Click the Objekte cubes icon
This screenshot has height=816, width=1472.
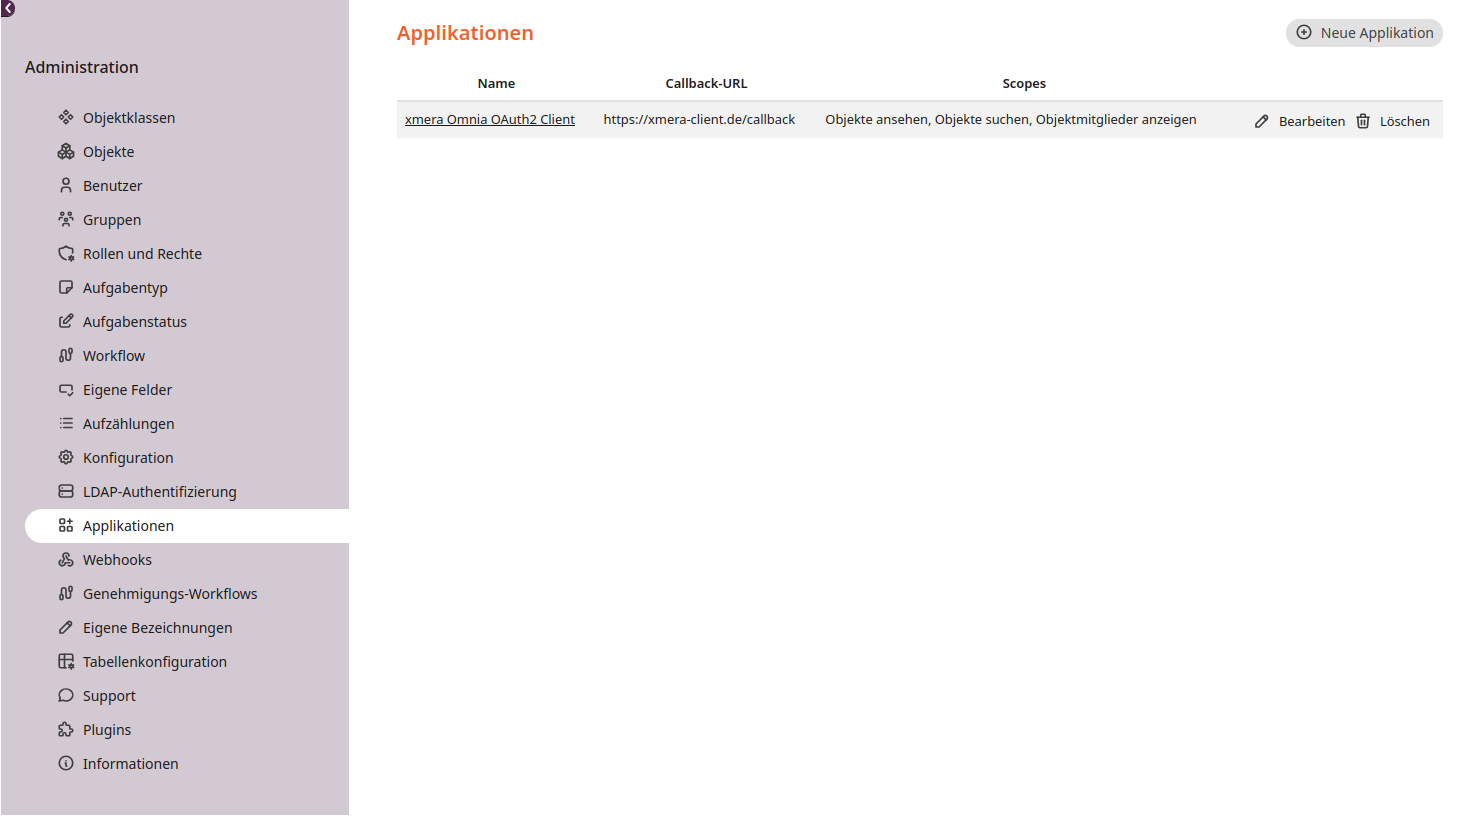click(66, 151)
